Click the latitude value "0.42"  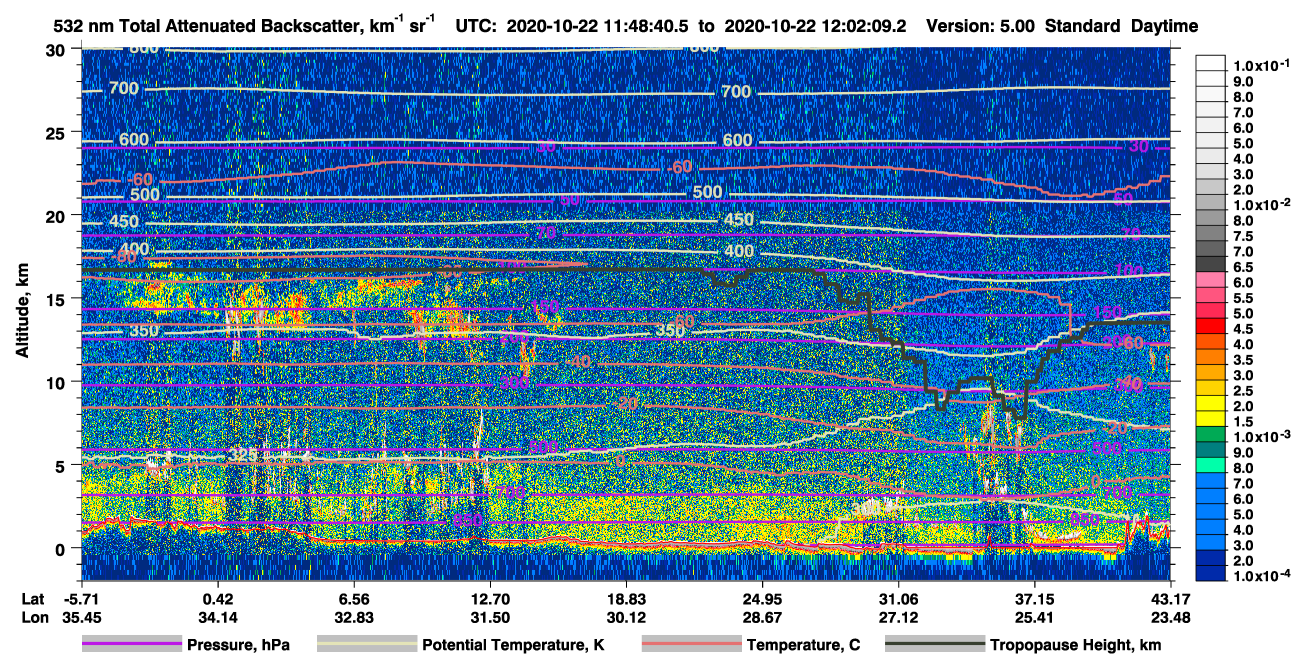click(x=218, y=599)
